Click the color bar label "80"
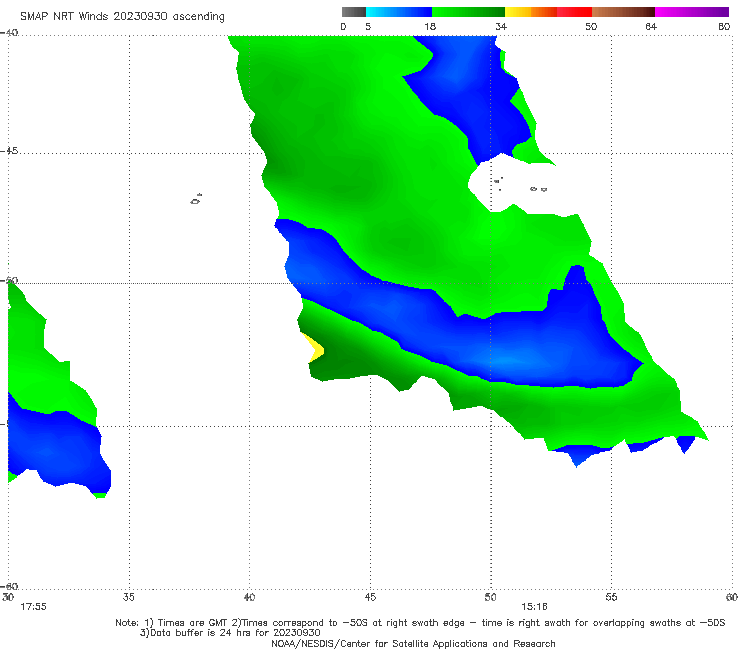Viewport: 740px width, 650px height. 724,26
